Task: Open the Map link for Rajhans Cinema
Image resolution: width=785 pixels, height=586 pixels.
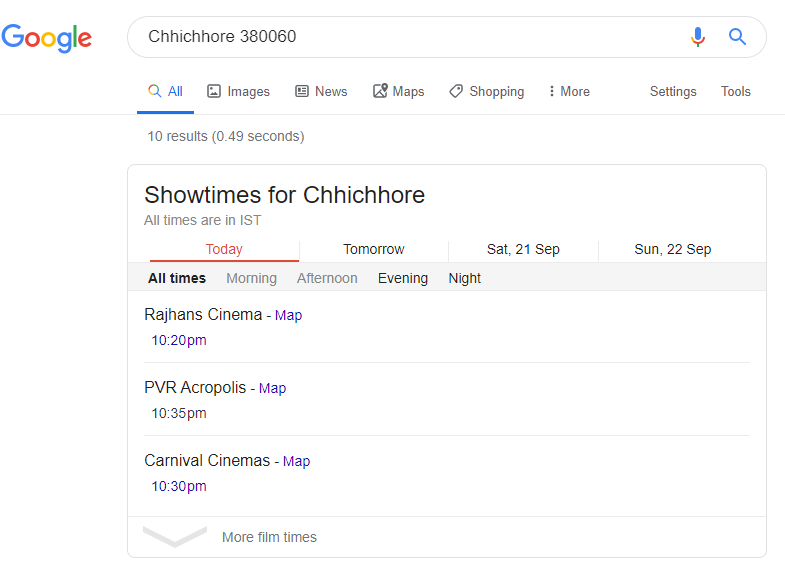Action: pyautogui.click(x=288, y=315)
